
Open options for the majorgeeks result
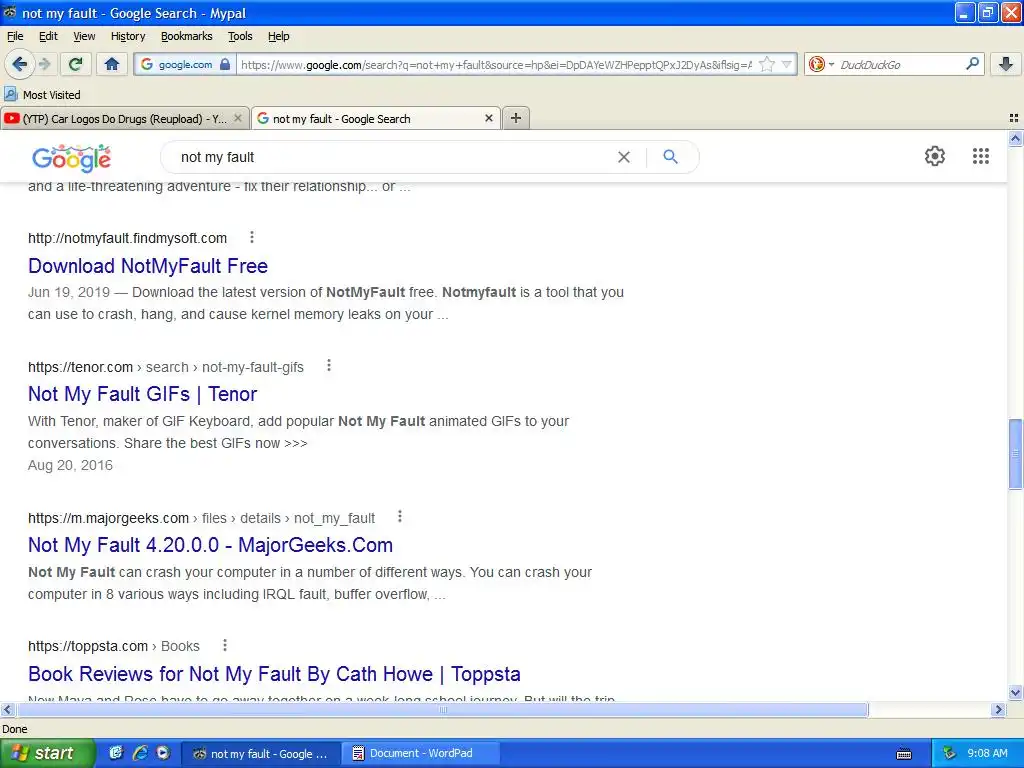[x=400, y=517]
